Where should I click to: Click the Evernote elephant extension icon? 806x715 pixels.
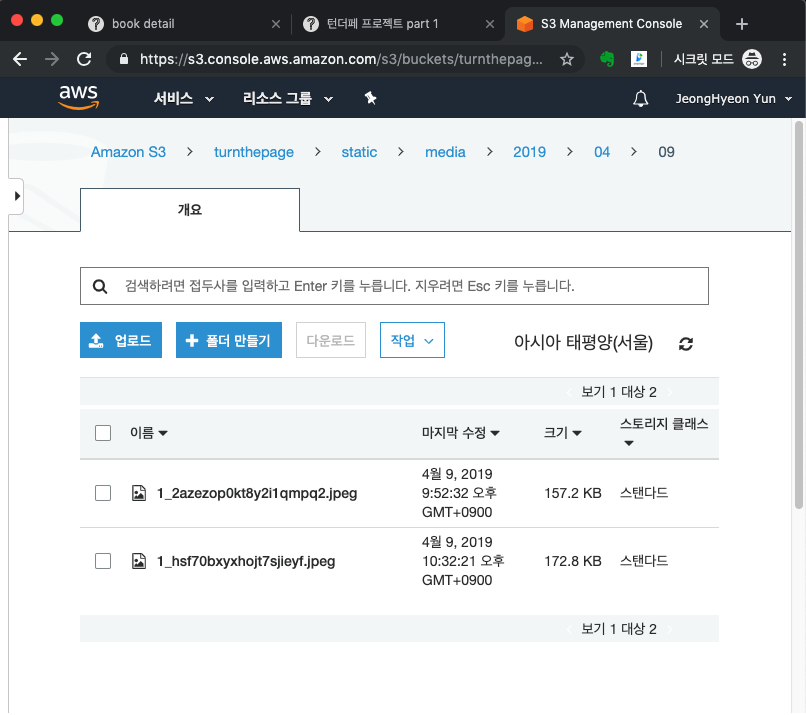coord(607,59)
